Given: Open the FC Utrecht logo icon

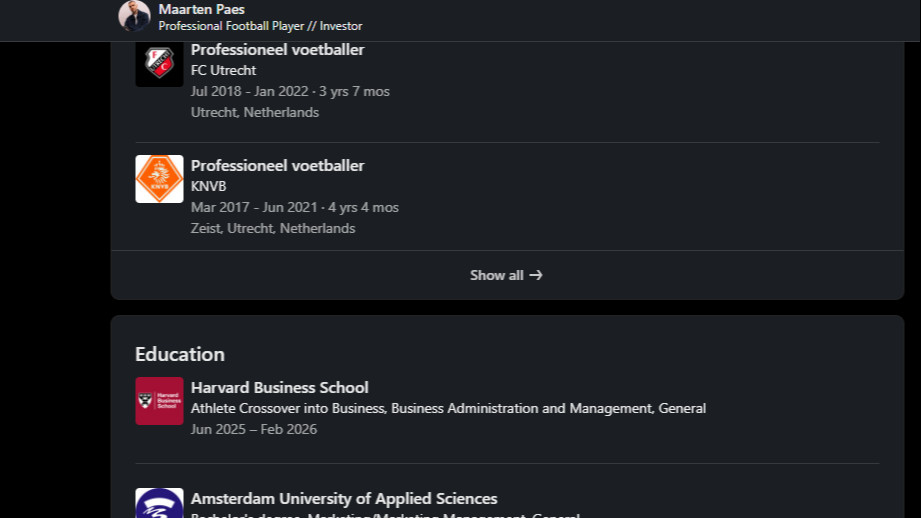Looking at the screenshot, I should click(x=159, y=63).
